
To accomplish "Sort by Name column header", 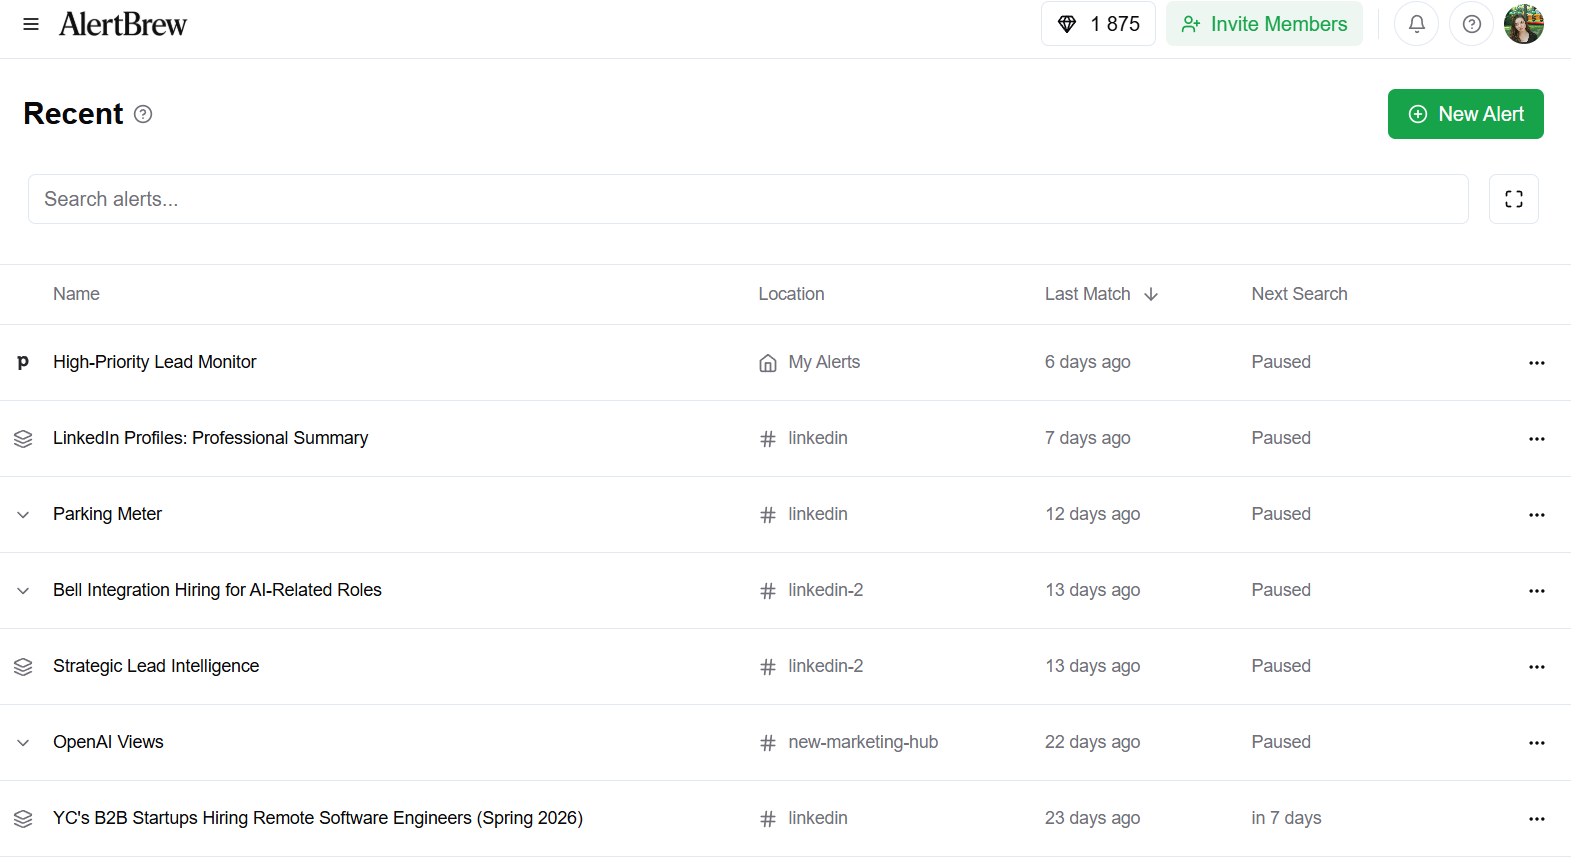I will (x=76, y=294).
